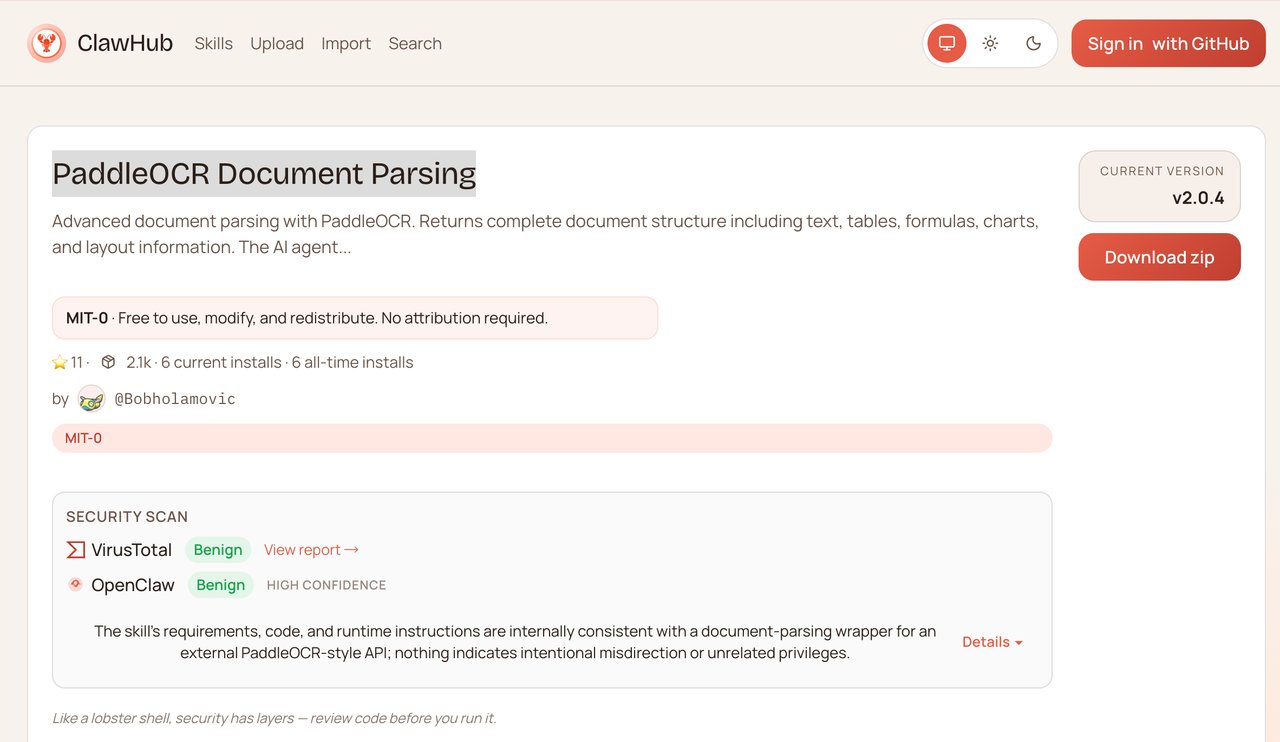
Task: Visit the @Bobholamovic author profile
Action: 175,399
